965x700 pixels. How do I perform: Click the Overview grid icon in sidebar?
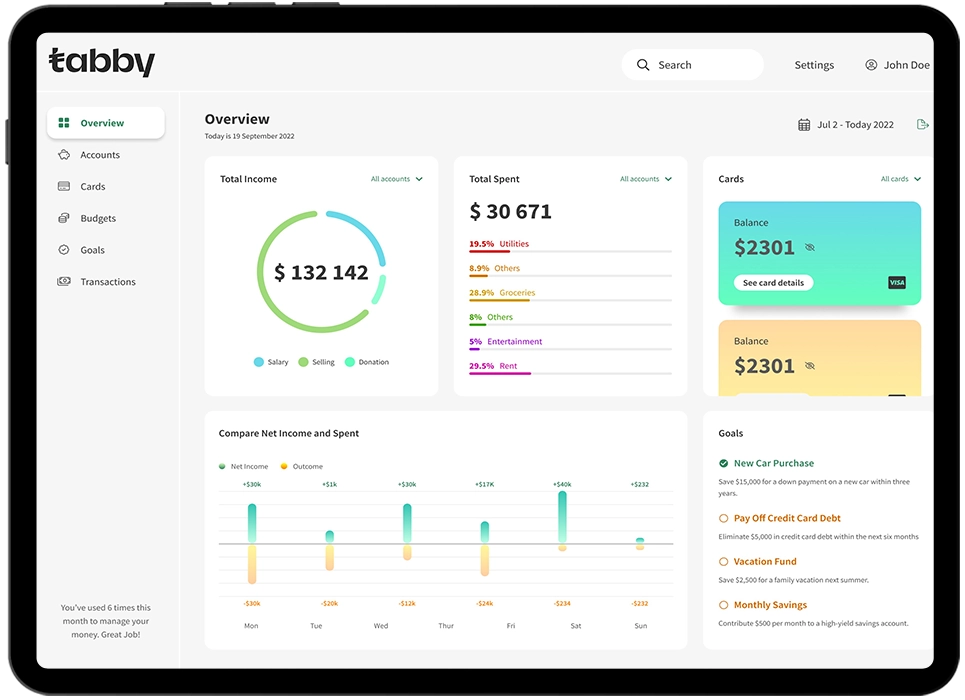coord(64,123)
